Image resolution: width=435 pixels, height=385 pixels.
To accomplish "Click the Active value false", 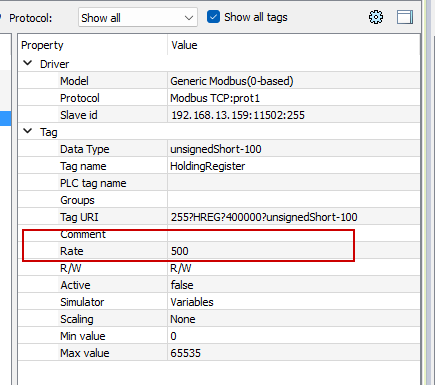I will [x=182, y=285].
